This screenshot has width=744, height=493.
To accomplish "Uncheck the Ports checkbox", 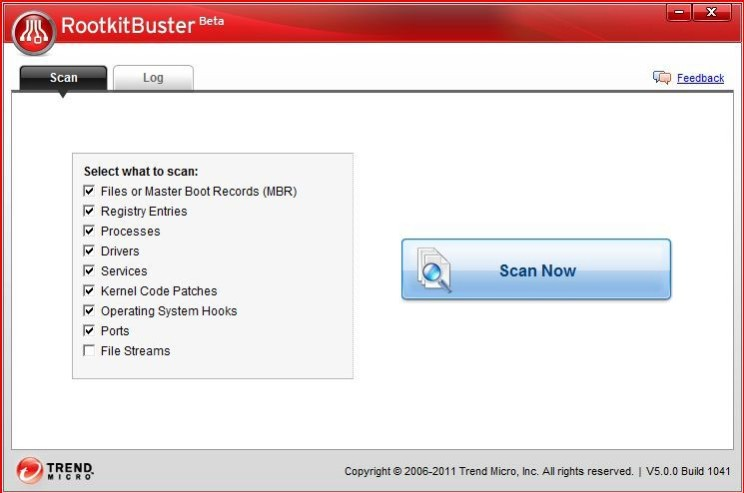I will (x=89, y=331).
